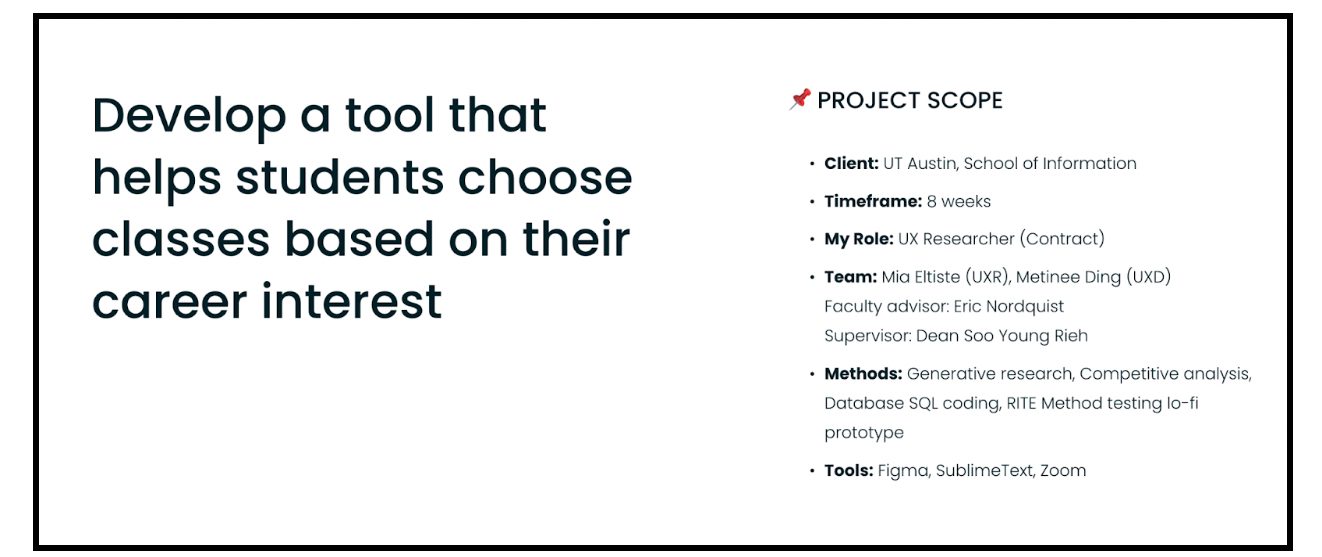The height and width of the screenshot is (557, 1322).
Task: Click the headline words 'career interest'
Action: (267, 301)
